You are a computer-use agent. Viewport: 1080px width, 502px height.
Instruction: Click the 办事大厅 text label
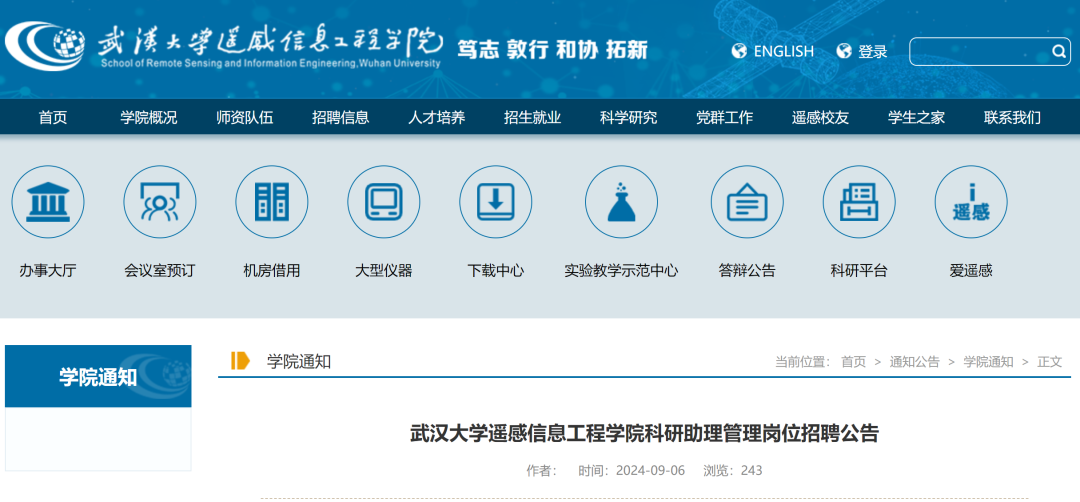coord(48,271)
